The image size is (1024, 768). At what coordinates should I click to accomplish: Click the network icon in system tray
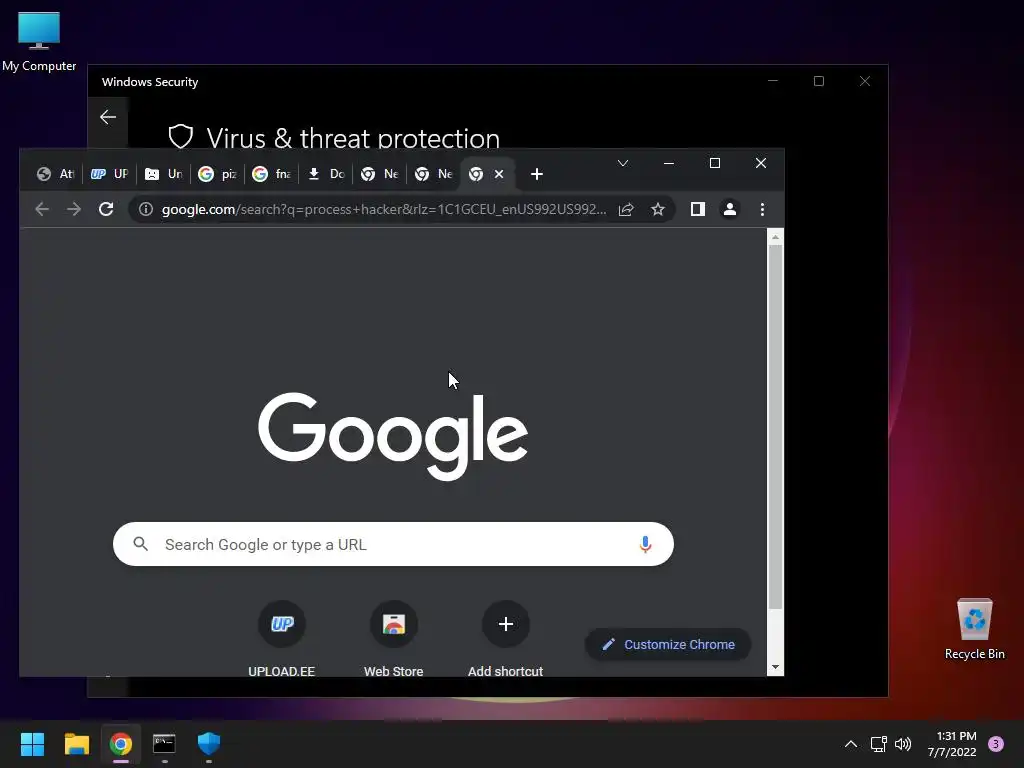click(878, 744)
